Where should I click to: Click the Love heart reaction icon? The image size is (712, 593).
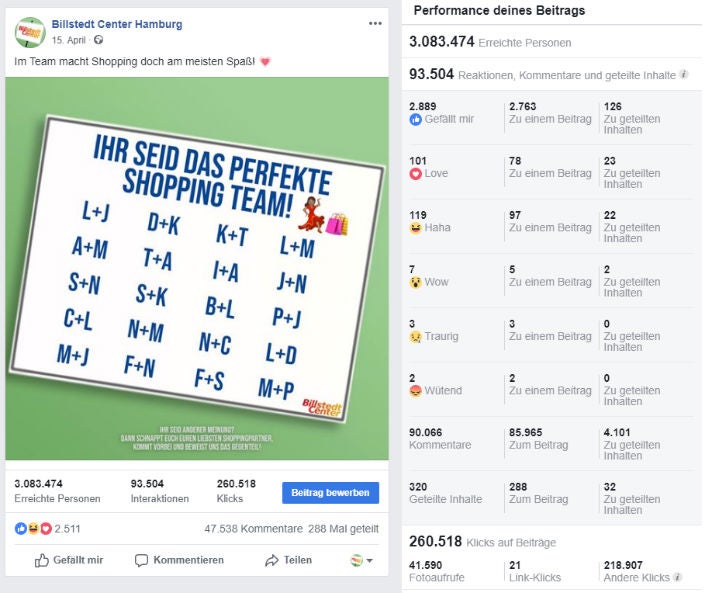416,174
